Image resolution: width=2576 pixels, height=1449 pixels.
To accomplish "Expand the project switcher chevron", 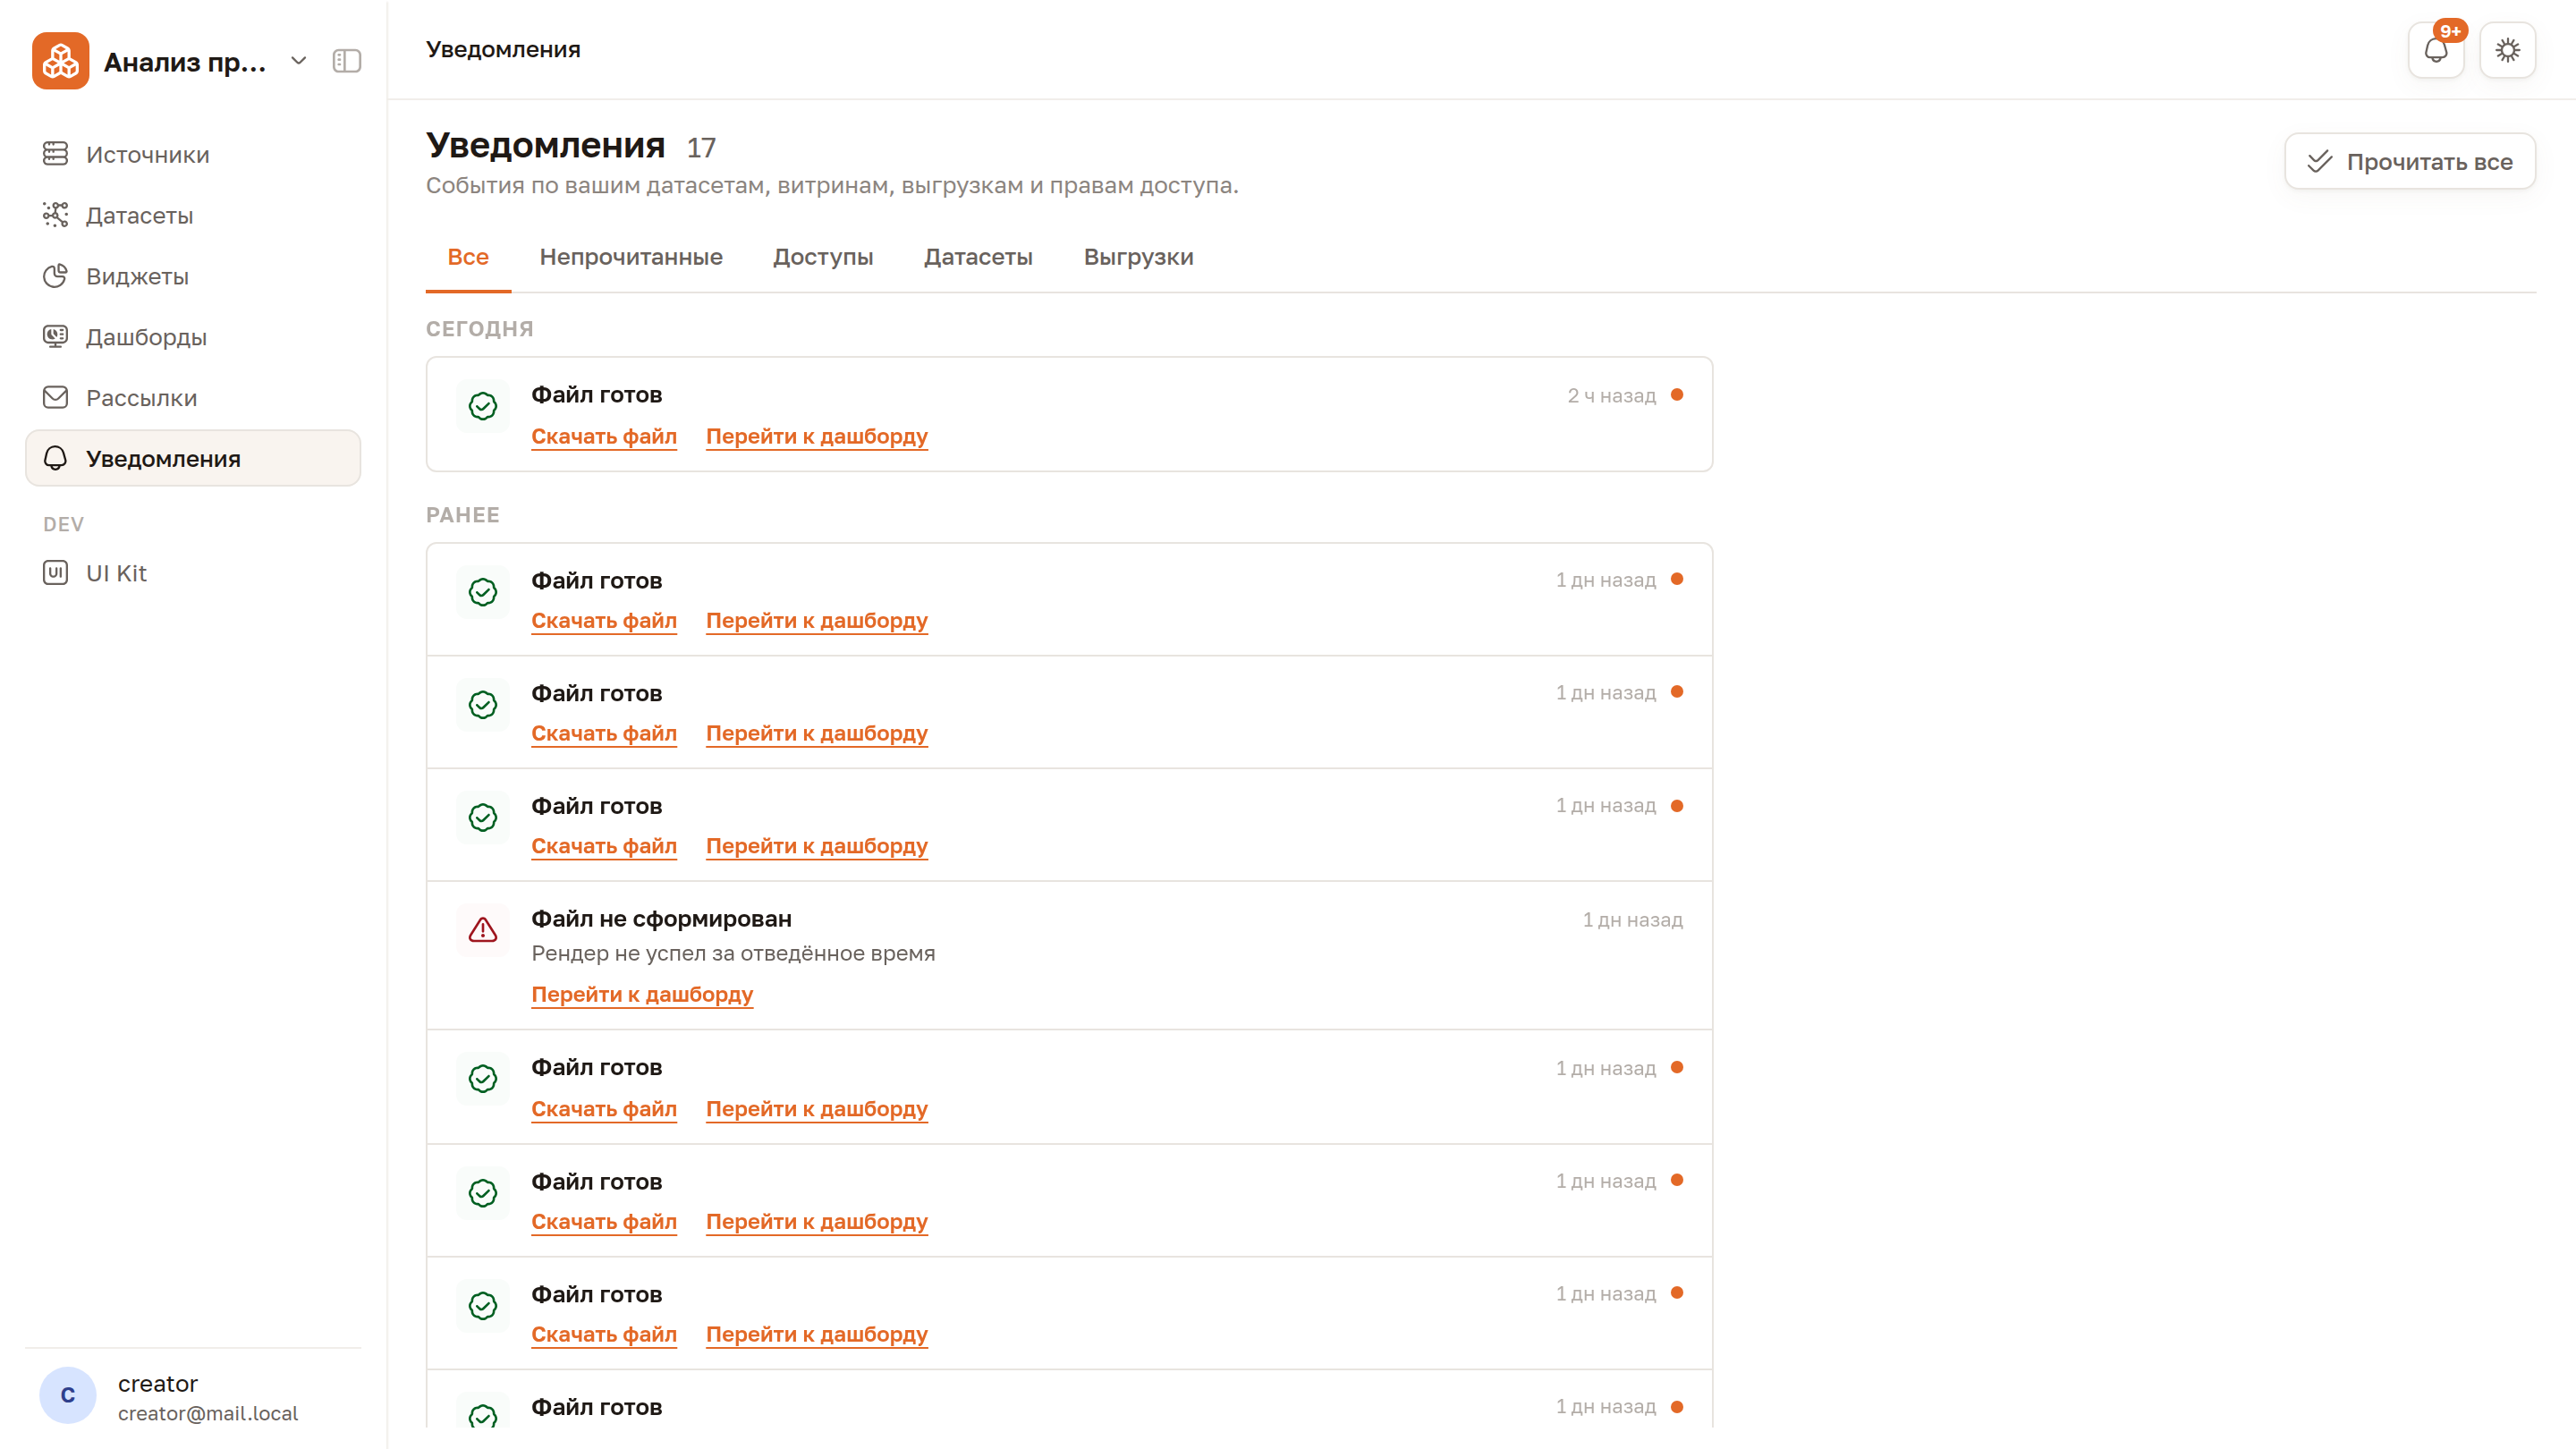I will click(x=298, y=61).
